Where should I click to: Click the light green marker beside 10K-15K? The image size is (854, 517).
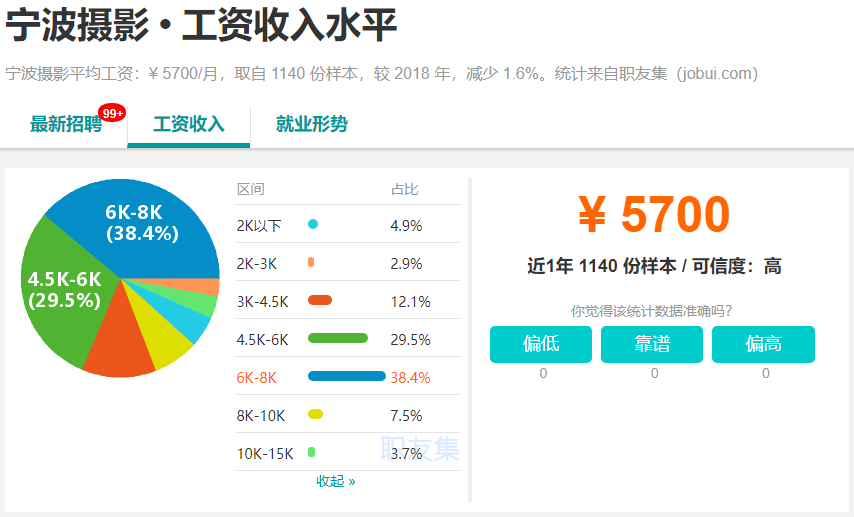312,452
